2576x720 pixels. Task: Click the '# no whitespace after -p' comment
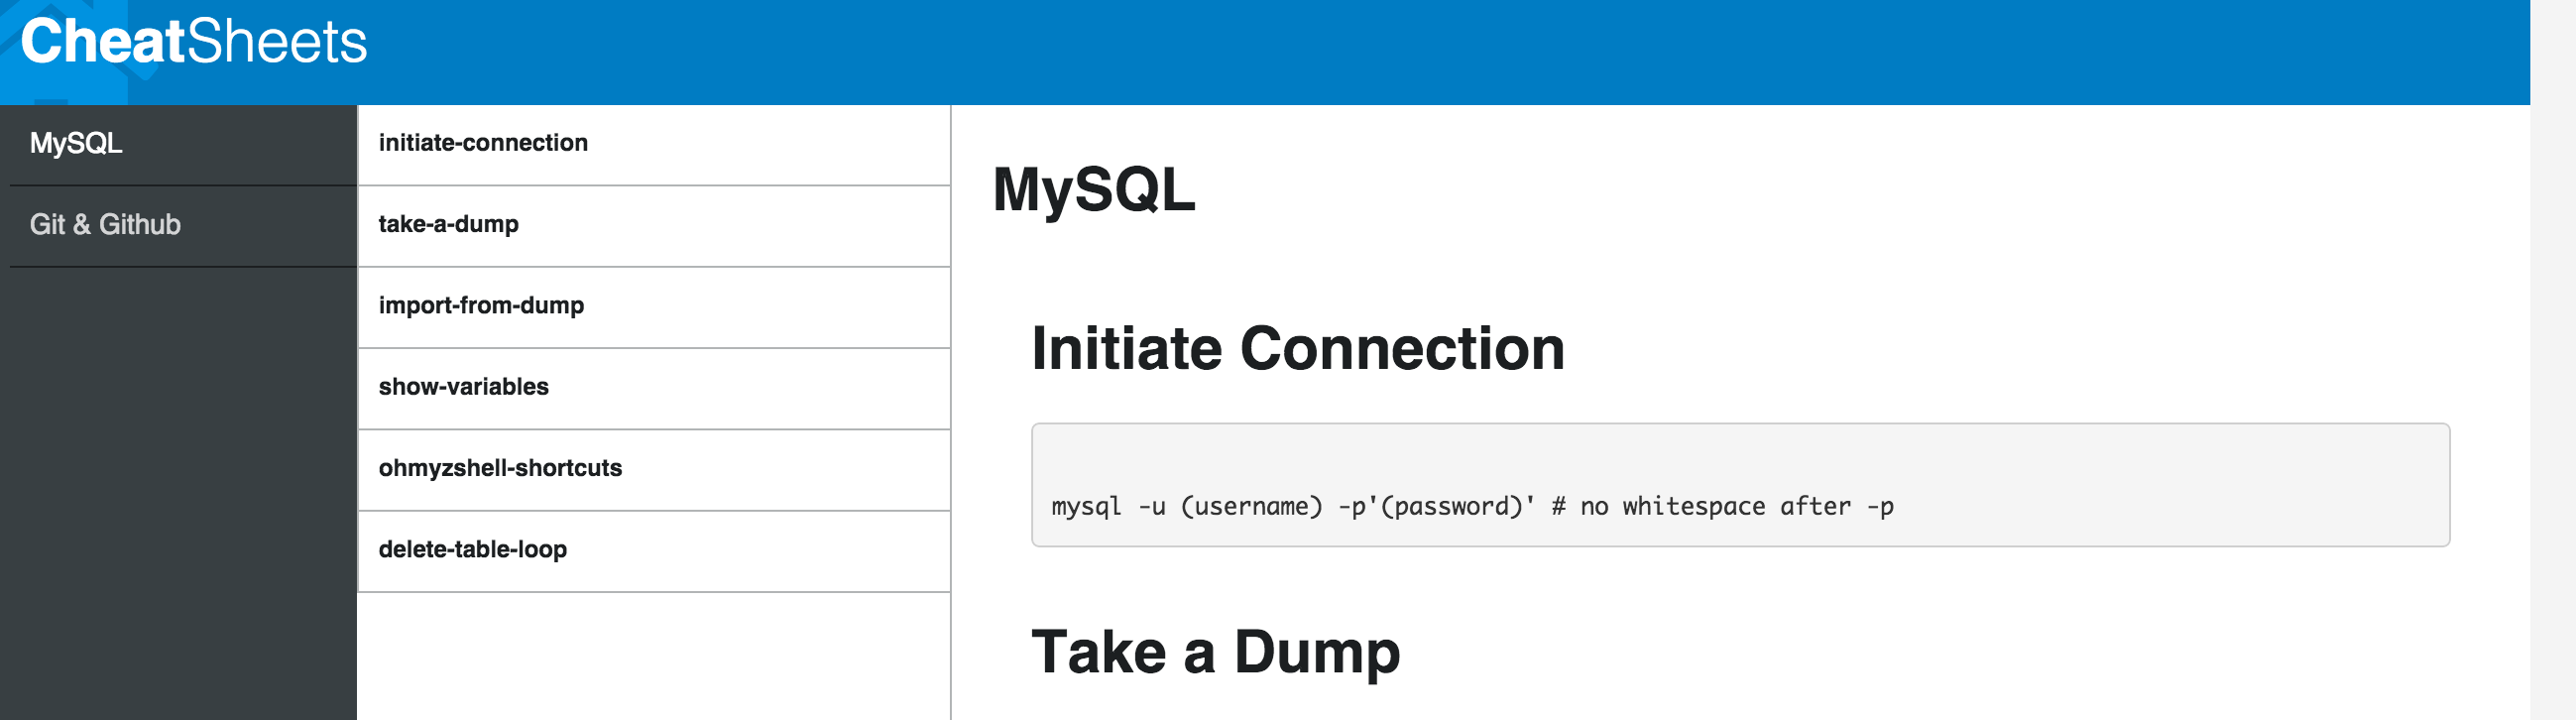point(1722,507)
